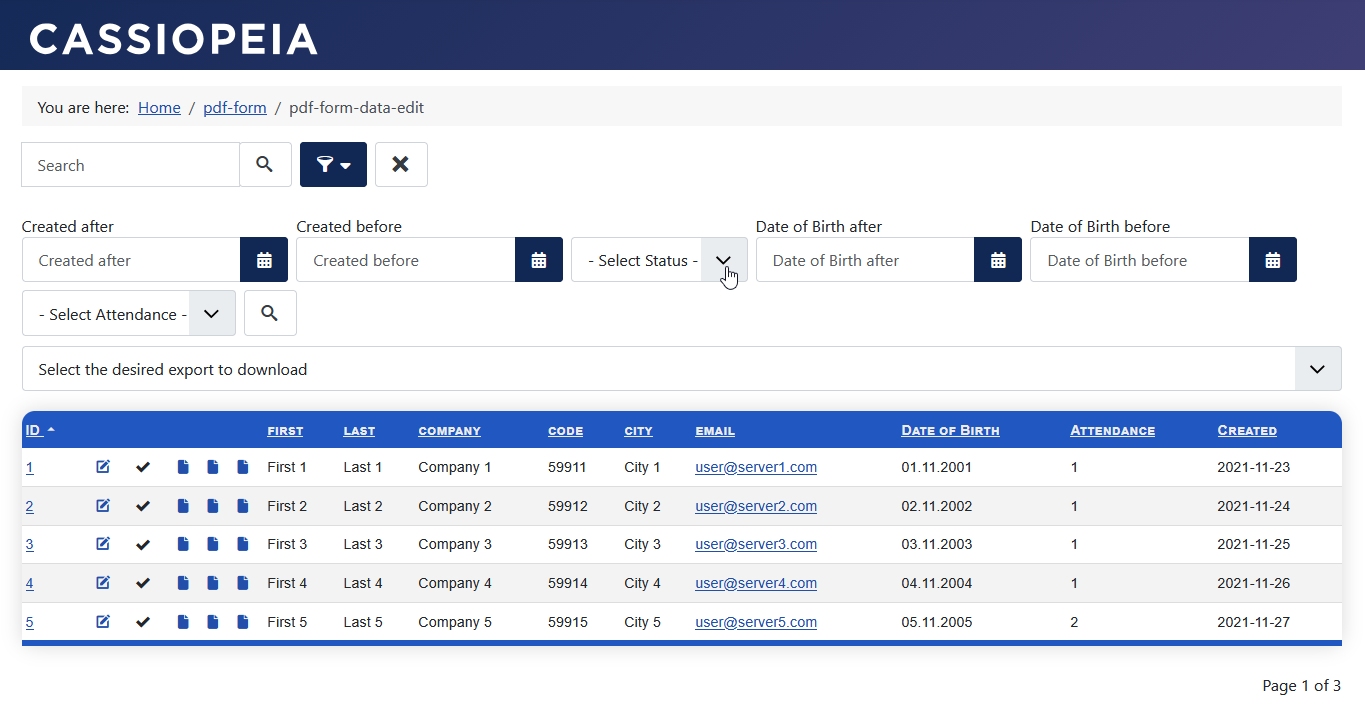
Task: Toggle the checkmark status for row 1
Action: 143,467
